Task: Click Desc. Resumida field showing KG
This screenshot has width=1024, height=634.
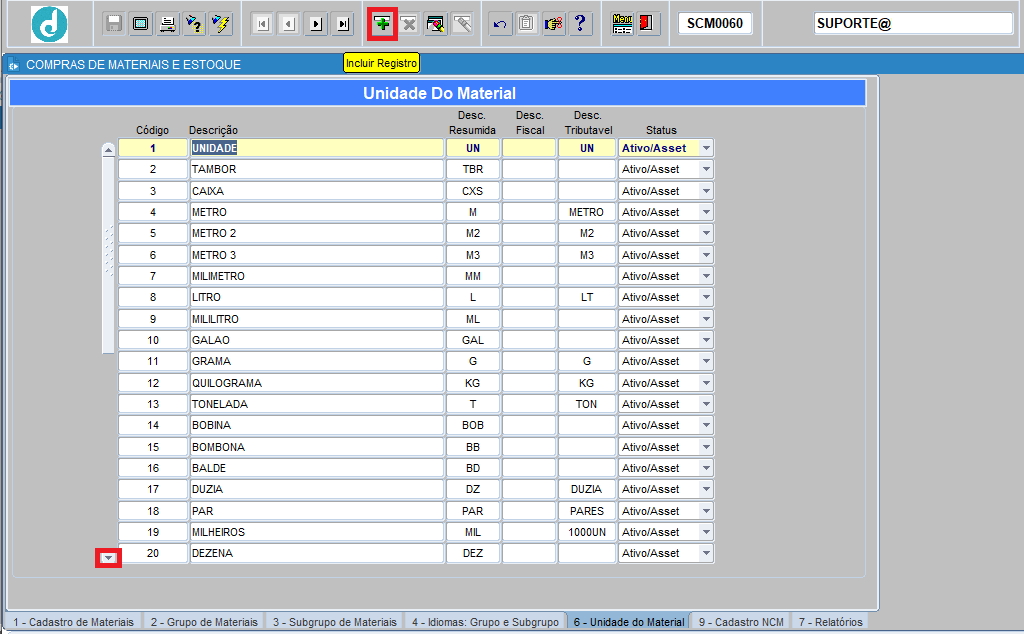Action: pos(473,383)
